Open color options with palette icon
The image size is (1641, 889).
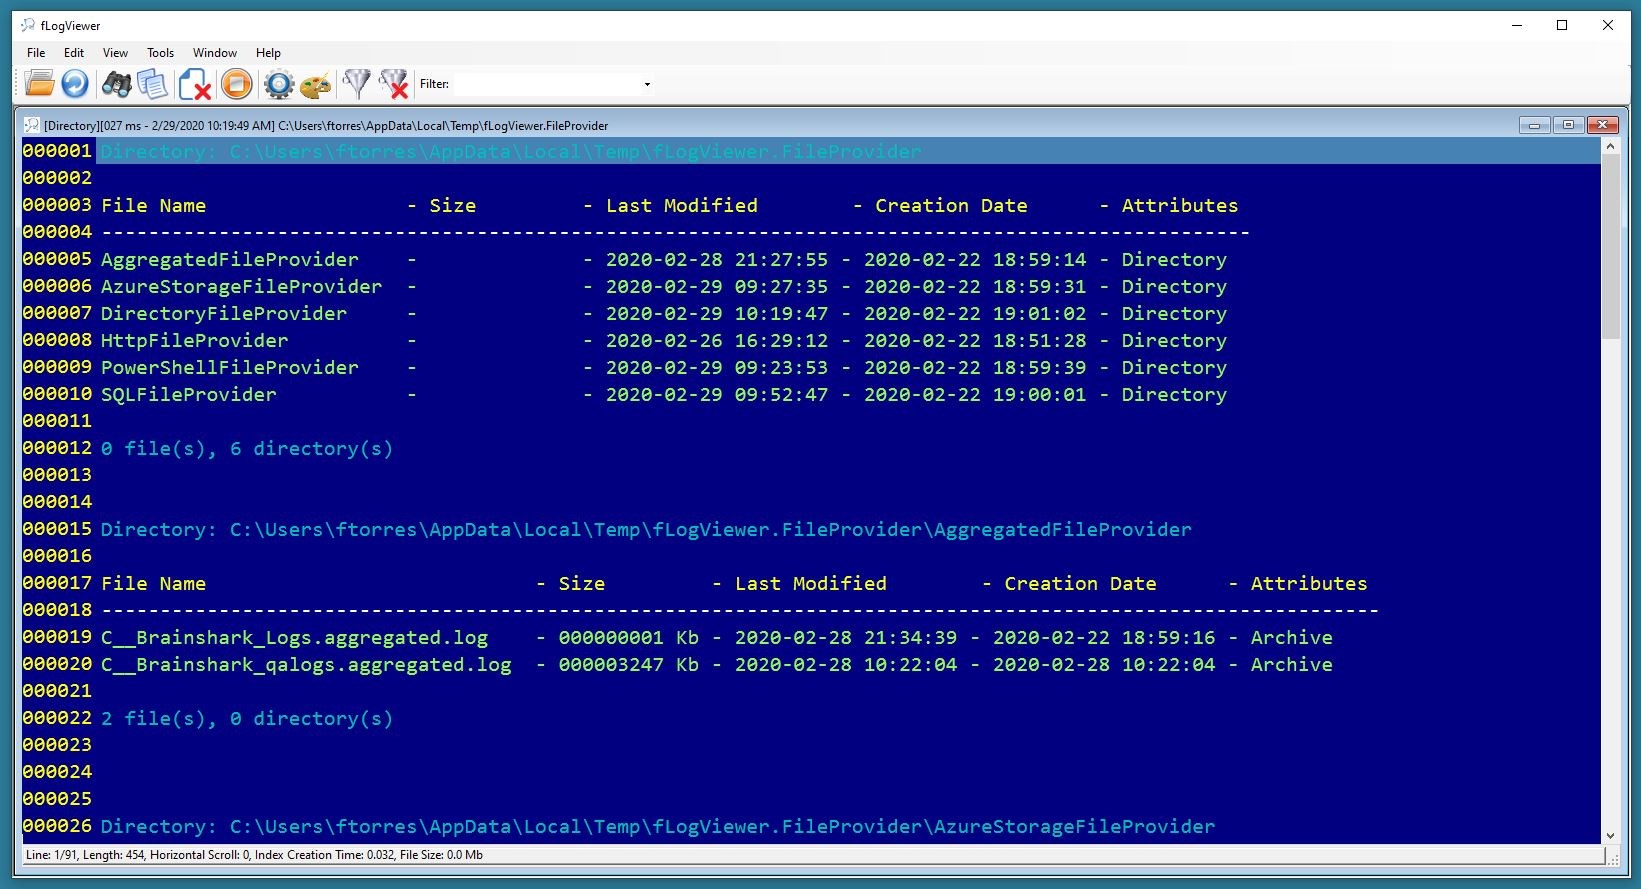tap(316, 84)
